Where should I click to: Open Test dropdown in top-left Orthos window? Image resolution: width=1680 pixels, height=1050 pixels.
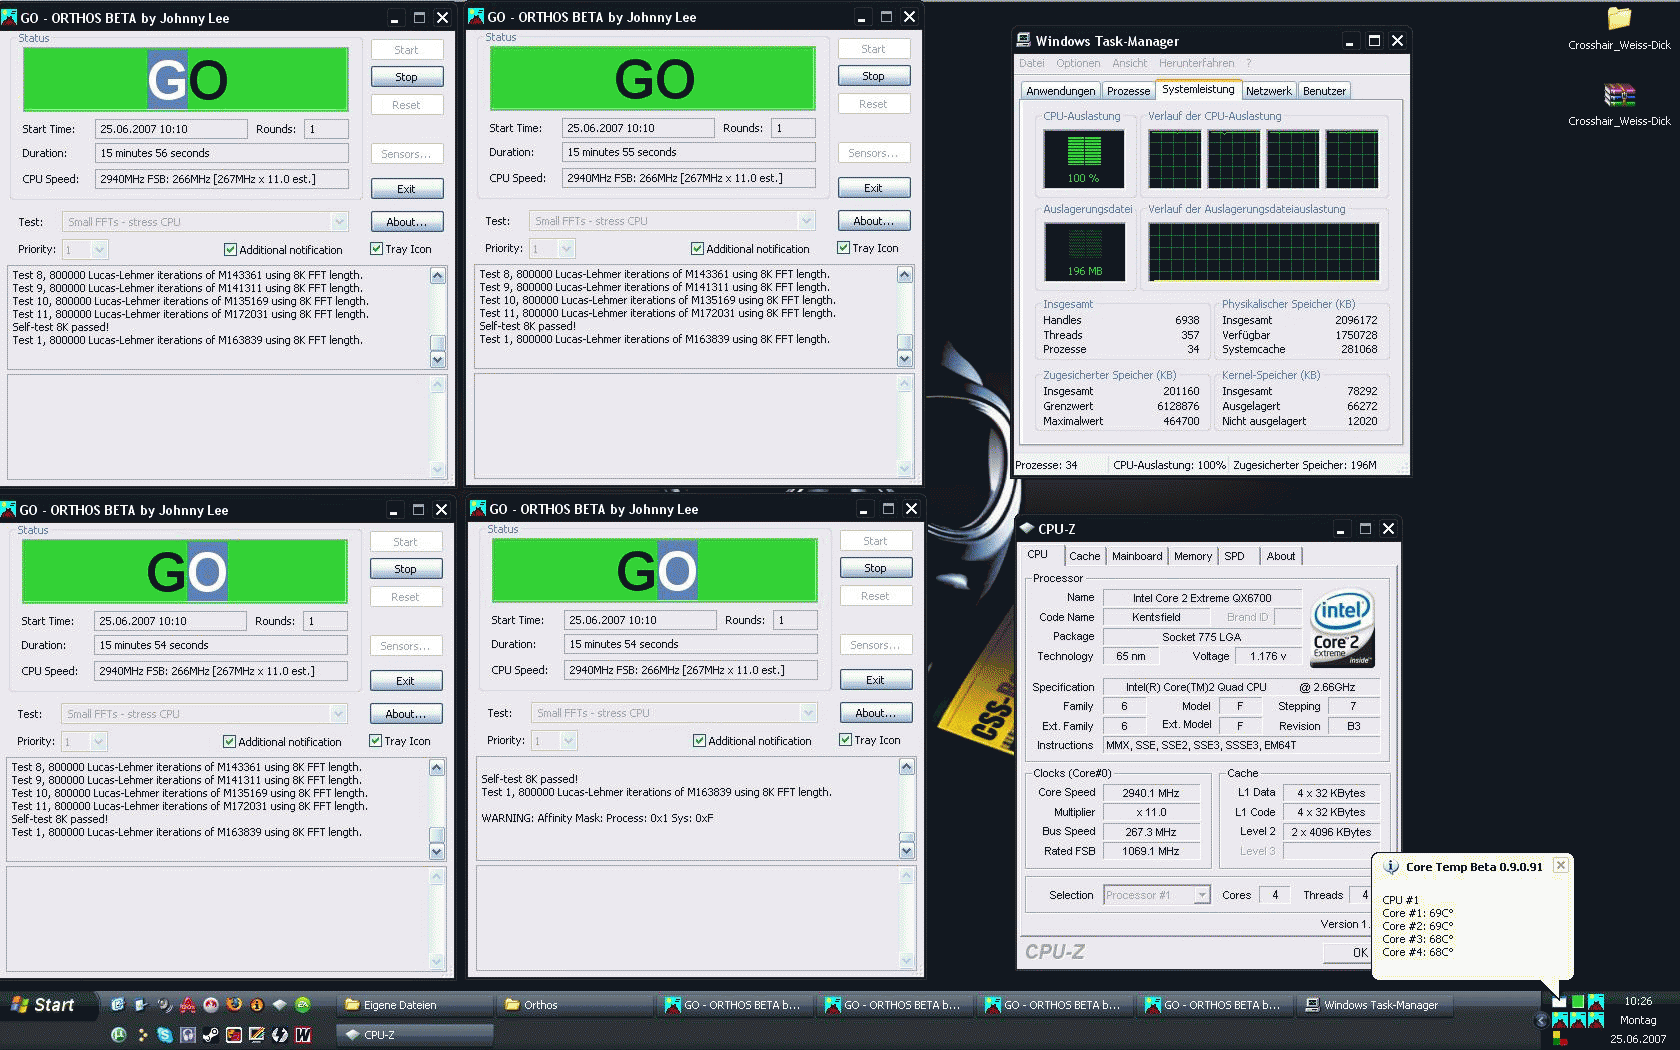(339, 222)
